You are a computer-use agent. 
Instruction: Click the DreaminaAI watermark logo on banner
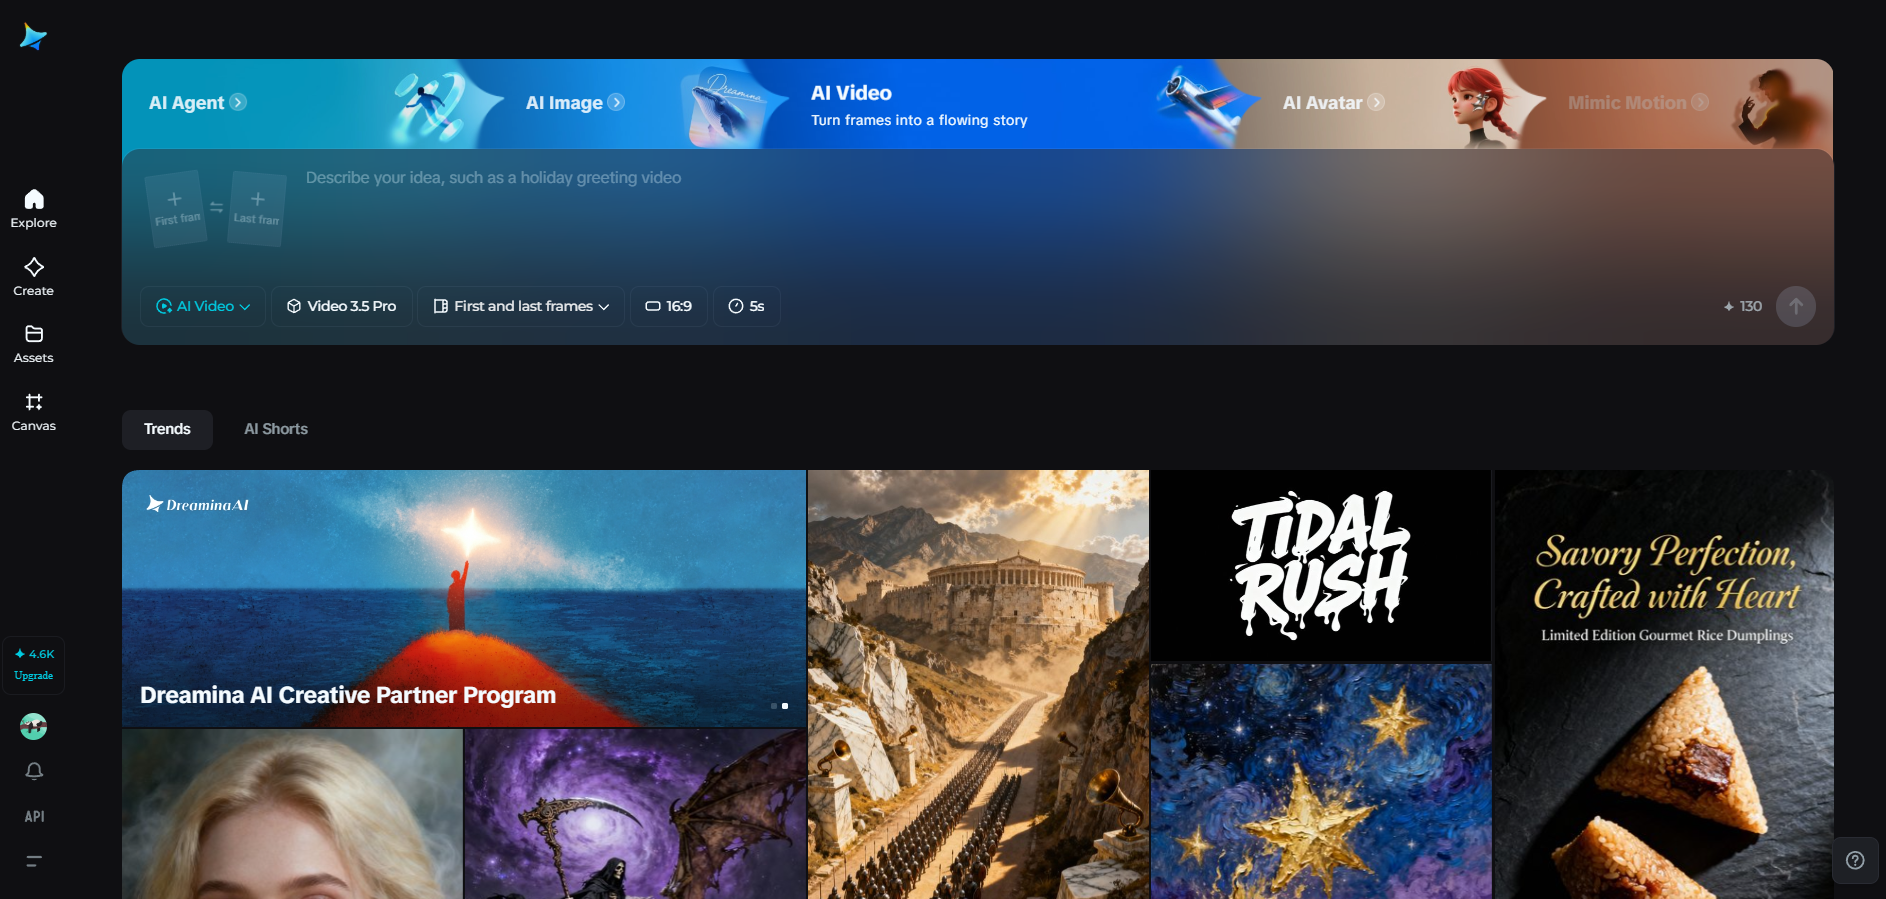[x=198, y=504]
